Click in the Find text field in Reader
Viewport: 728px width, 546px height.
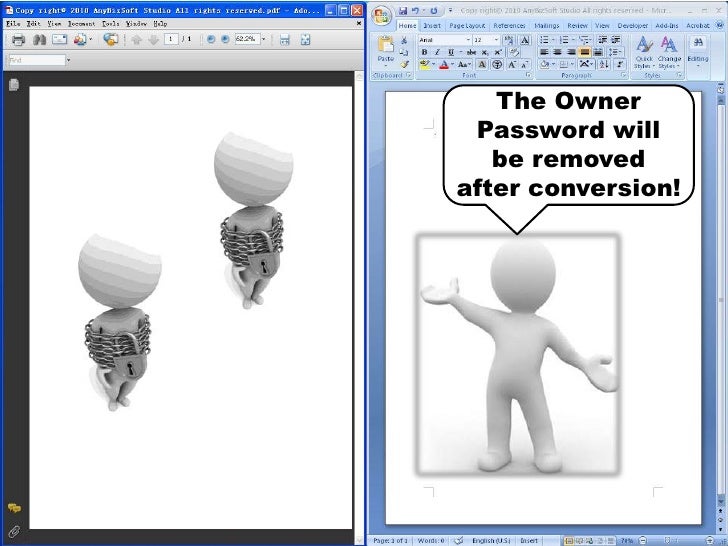click(35, 60)
